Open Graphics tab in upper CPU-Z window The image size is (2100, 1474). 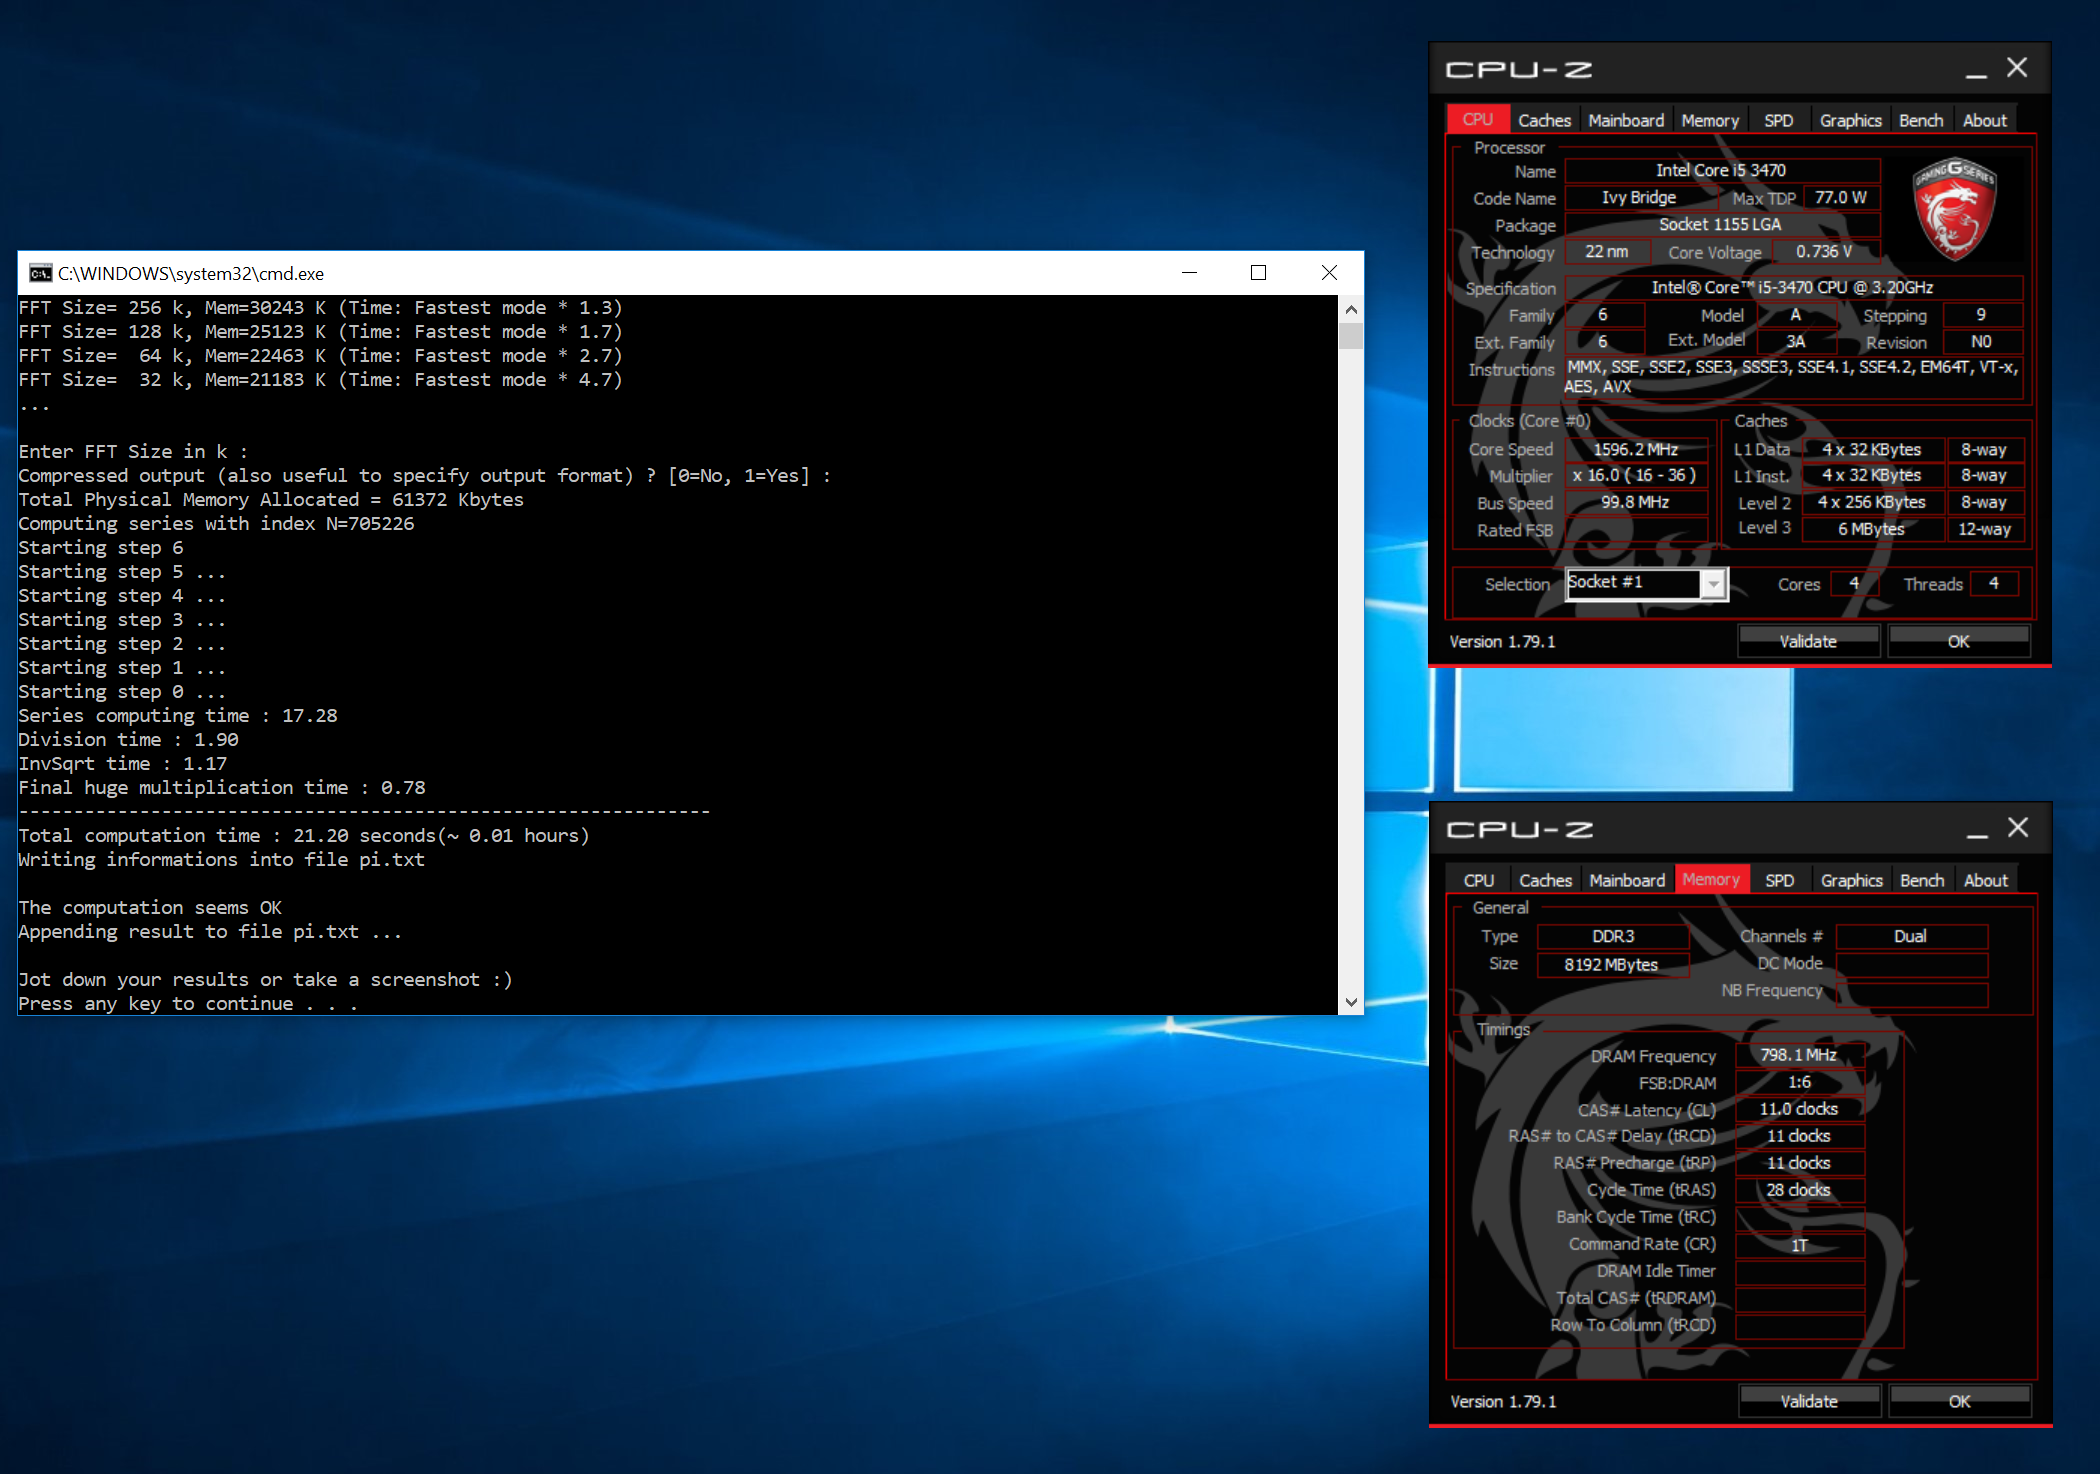(1850, 120)
